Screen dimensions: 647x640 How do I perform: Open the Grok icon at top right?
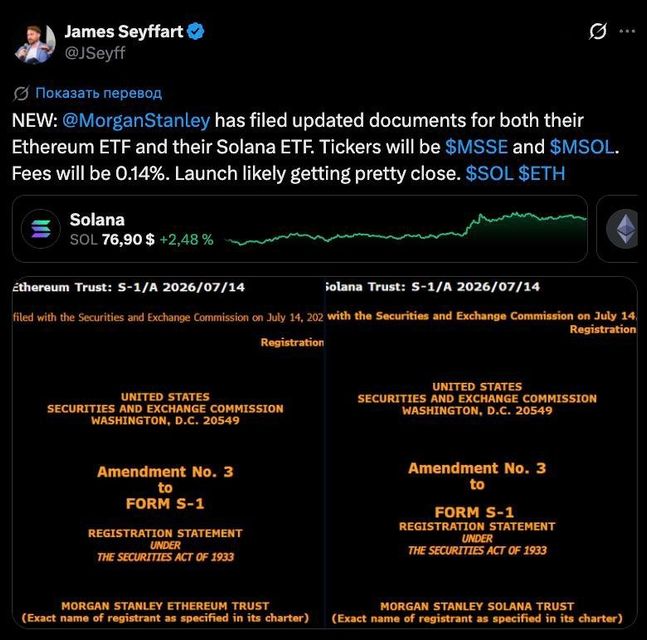pyautogui.click(x=597, y=31)
